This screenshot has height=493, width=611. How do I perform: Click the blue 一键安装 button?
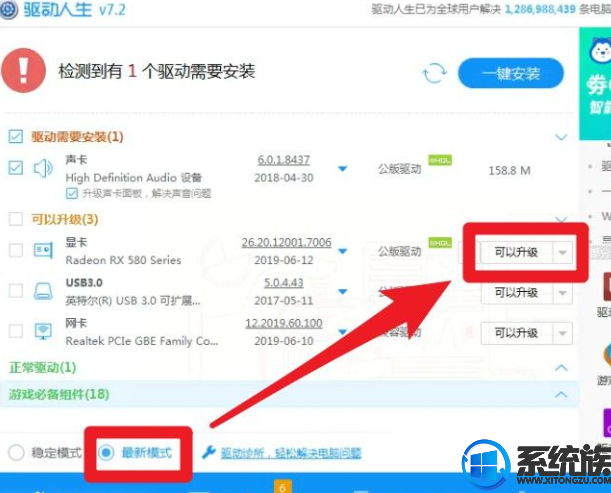pos(510,73)
